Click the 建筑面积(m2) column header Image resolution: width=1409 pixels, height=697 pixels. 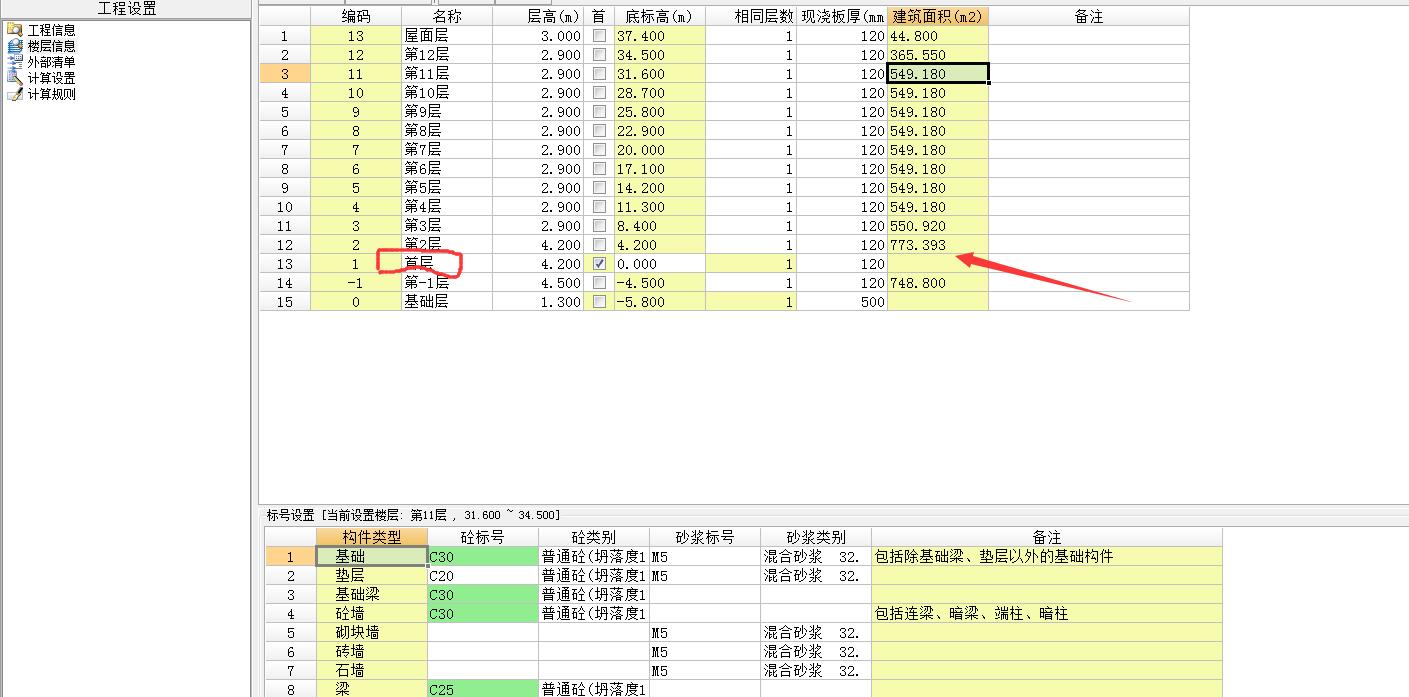point(936,15)
